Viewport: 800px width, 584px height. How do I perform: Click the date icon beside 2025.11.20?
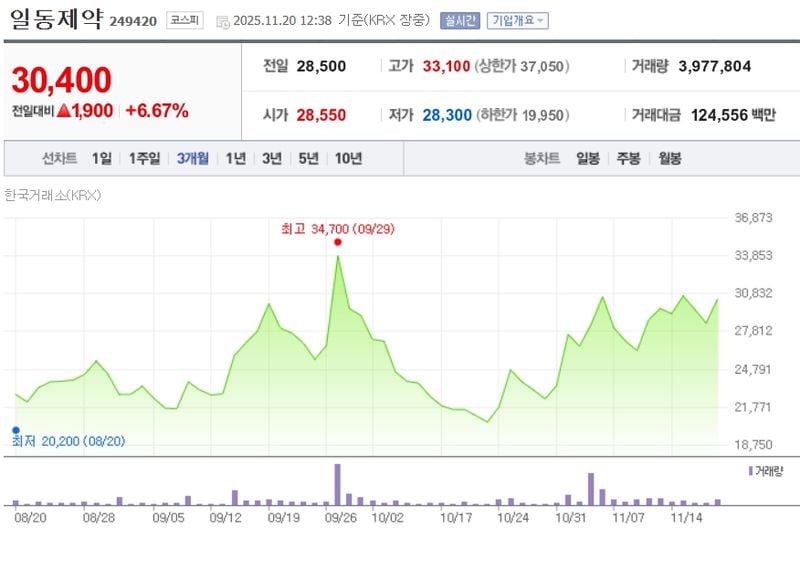coord(222,21)
